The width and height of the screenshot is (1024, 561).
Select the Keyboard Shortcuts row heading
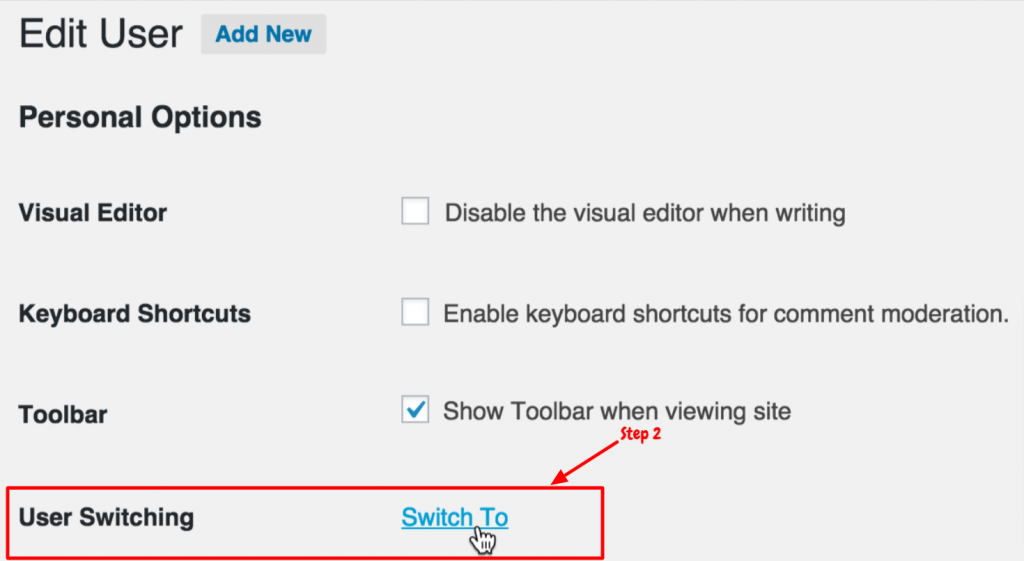click(135, 314)
